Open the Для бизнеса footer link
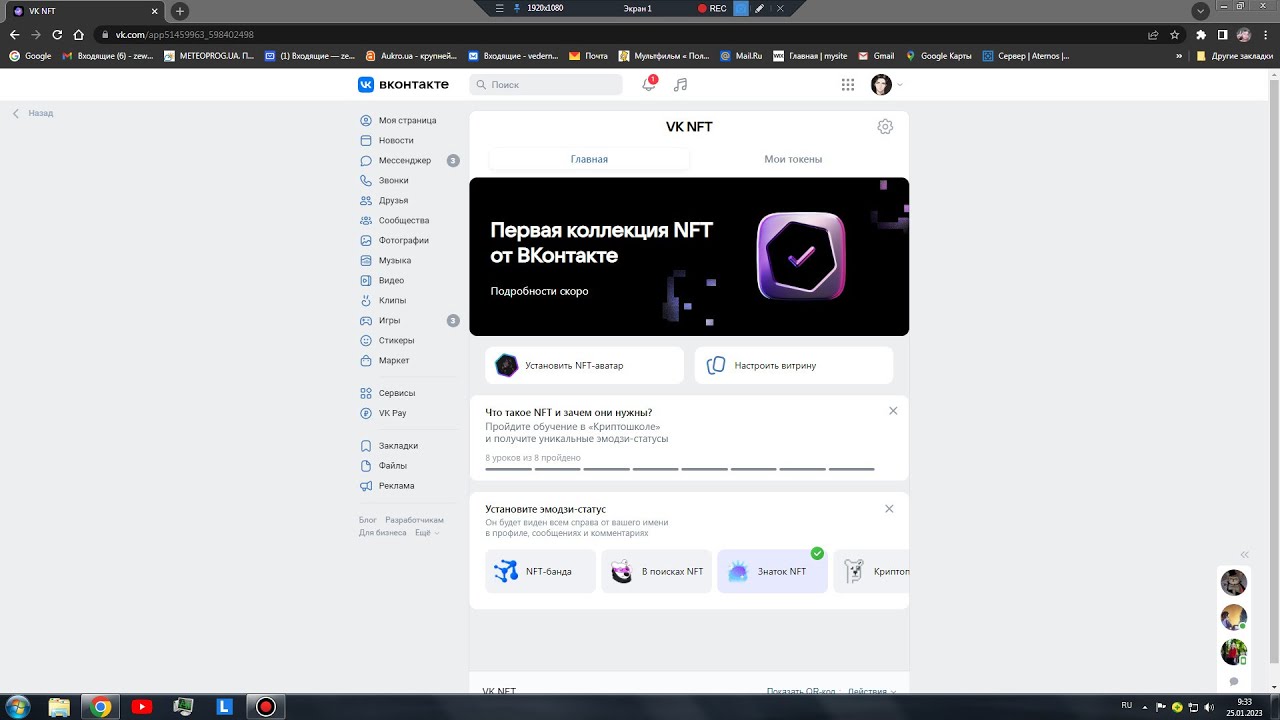Screen dimensions: 1280x720 [383, 533]
